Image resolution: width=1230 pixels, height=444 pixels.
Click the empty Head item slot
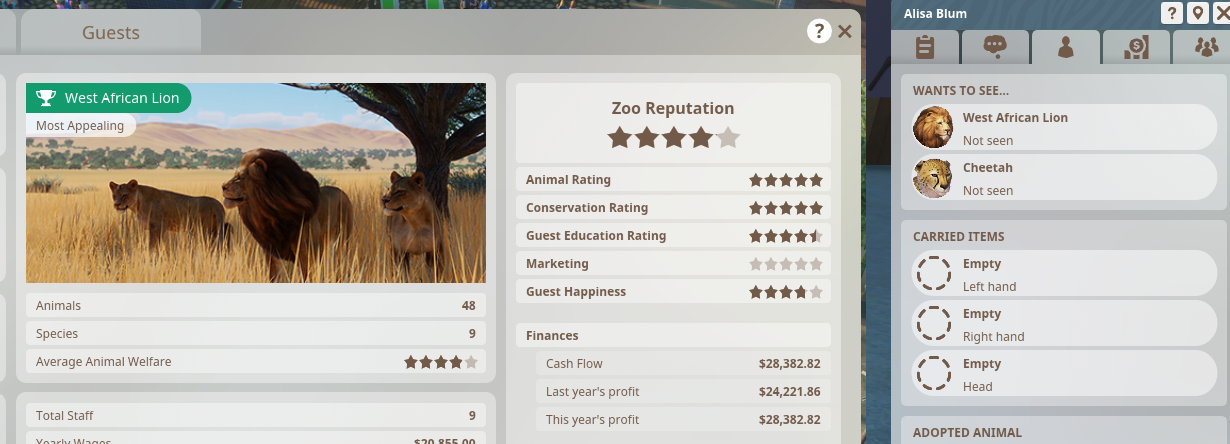click(x=1067, y=375)
